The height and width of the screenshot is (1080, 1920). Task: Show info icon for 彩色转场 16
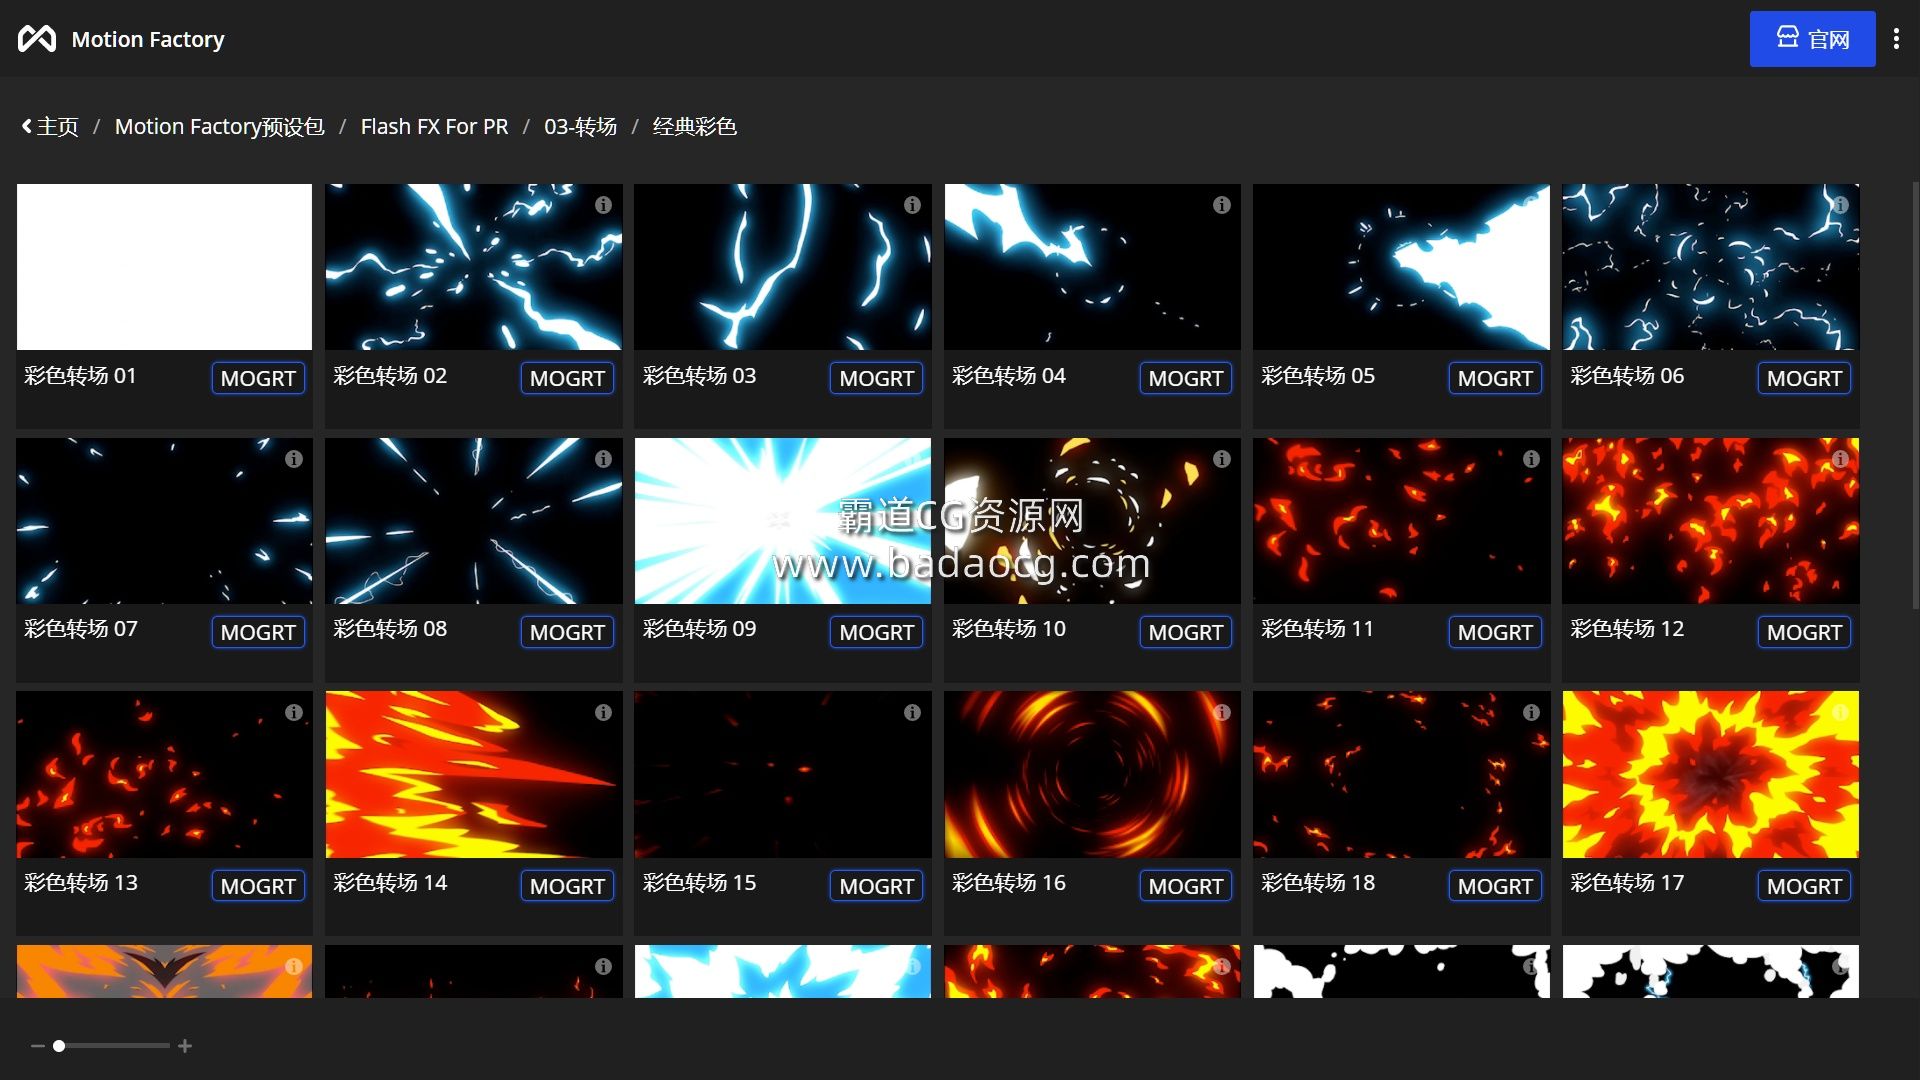[1221, 713]
